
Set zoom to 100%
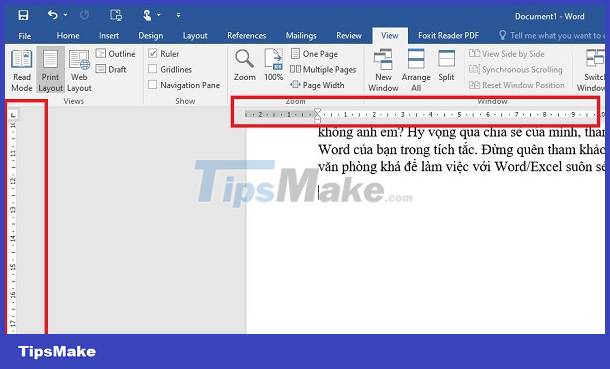pyautogui.click(x=273, y=65)
